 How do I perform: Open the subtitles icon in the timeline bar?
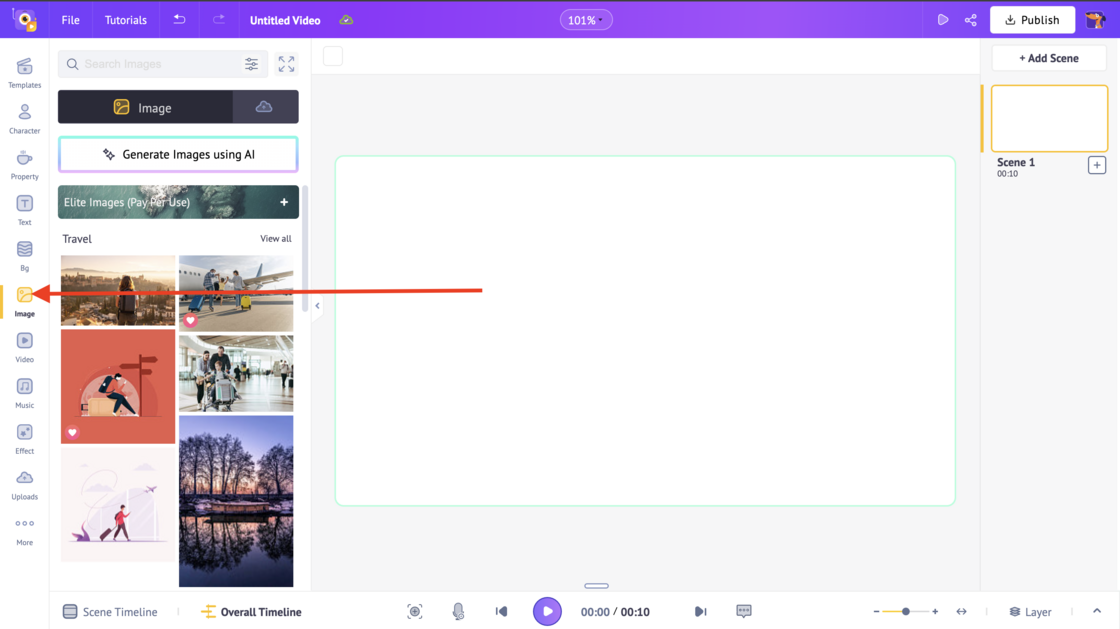[x=745, y=611]
